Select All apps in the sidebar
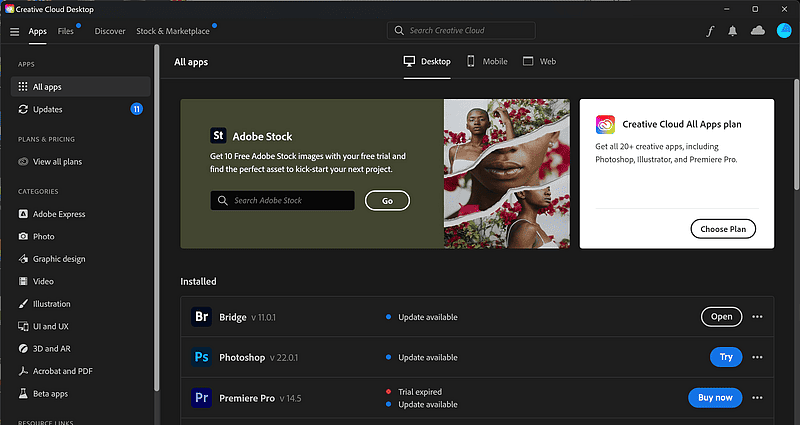 click(81, 87)
